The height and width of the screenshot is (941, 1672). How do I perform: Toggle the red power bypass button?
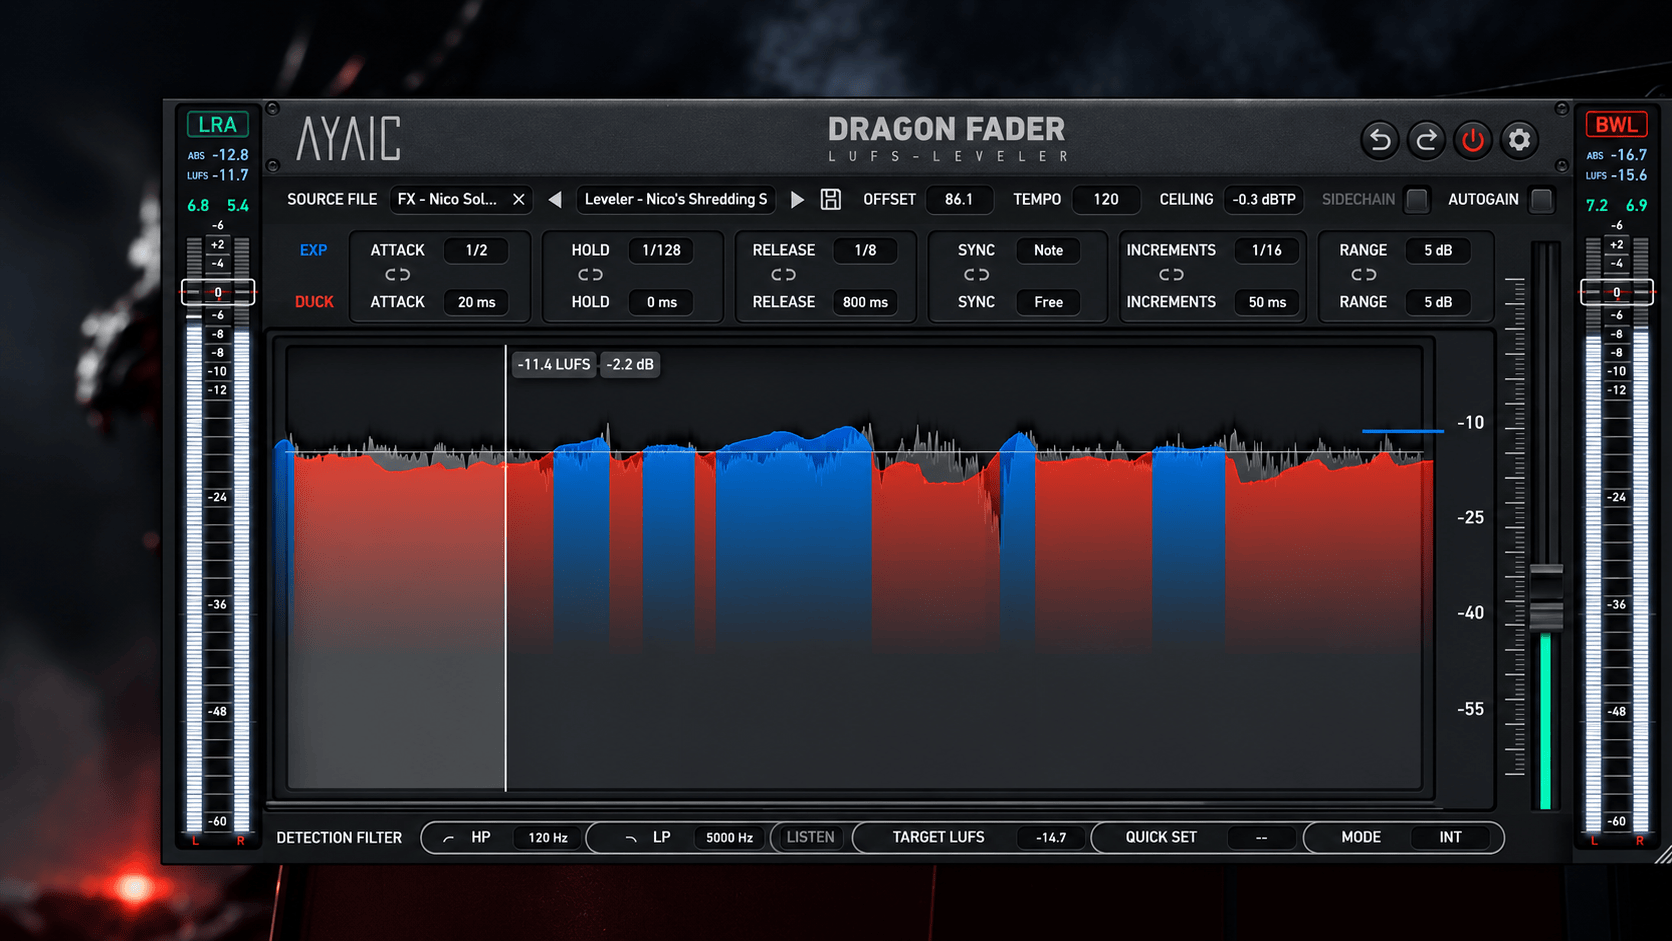pos(1472,140)
